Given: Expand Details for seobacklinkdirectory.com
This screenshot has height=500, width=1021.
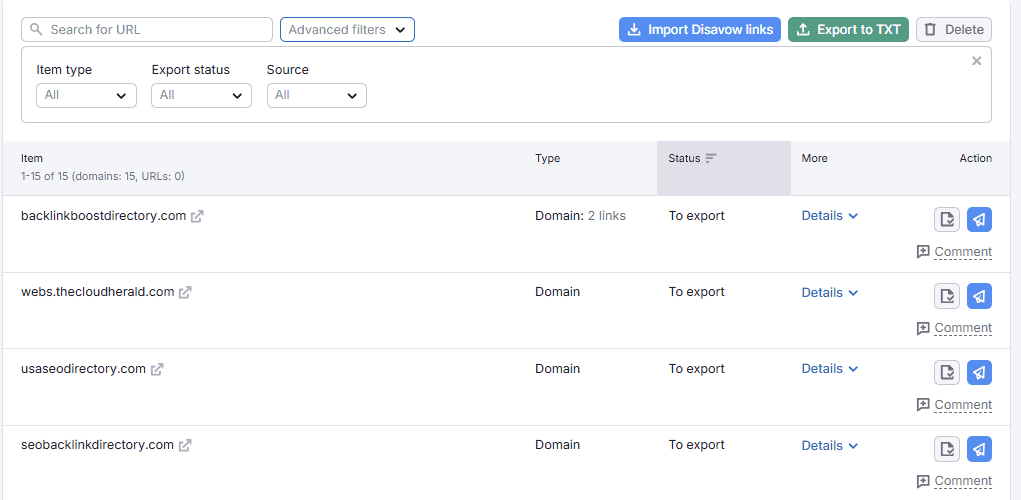Looking at the screenshot, I should pyautogui.click(x=829, y=446).
